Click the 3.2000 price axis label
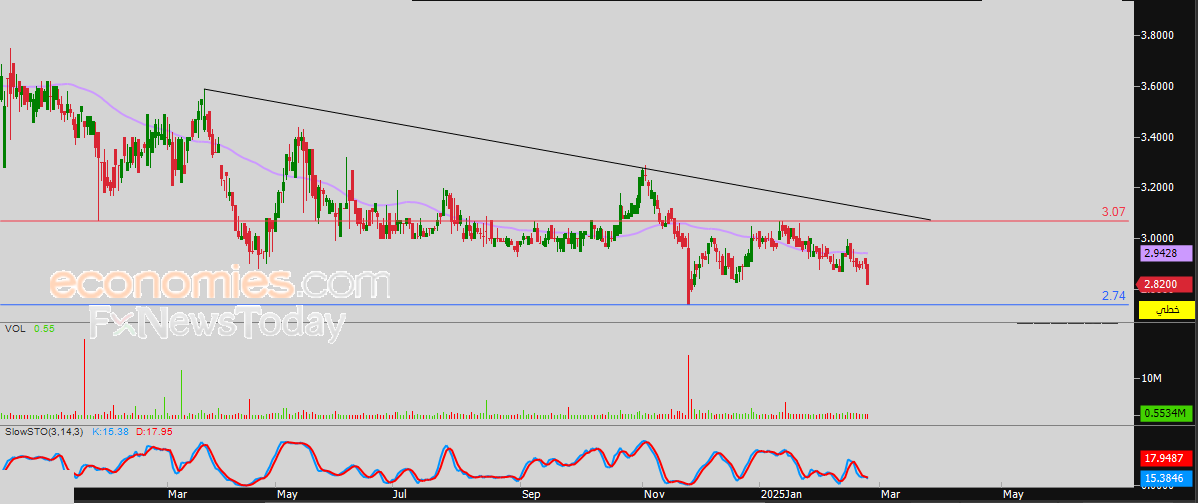This screenshot has height=504, width=1198. [x=1157, y=187]
